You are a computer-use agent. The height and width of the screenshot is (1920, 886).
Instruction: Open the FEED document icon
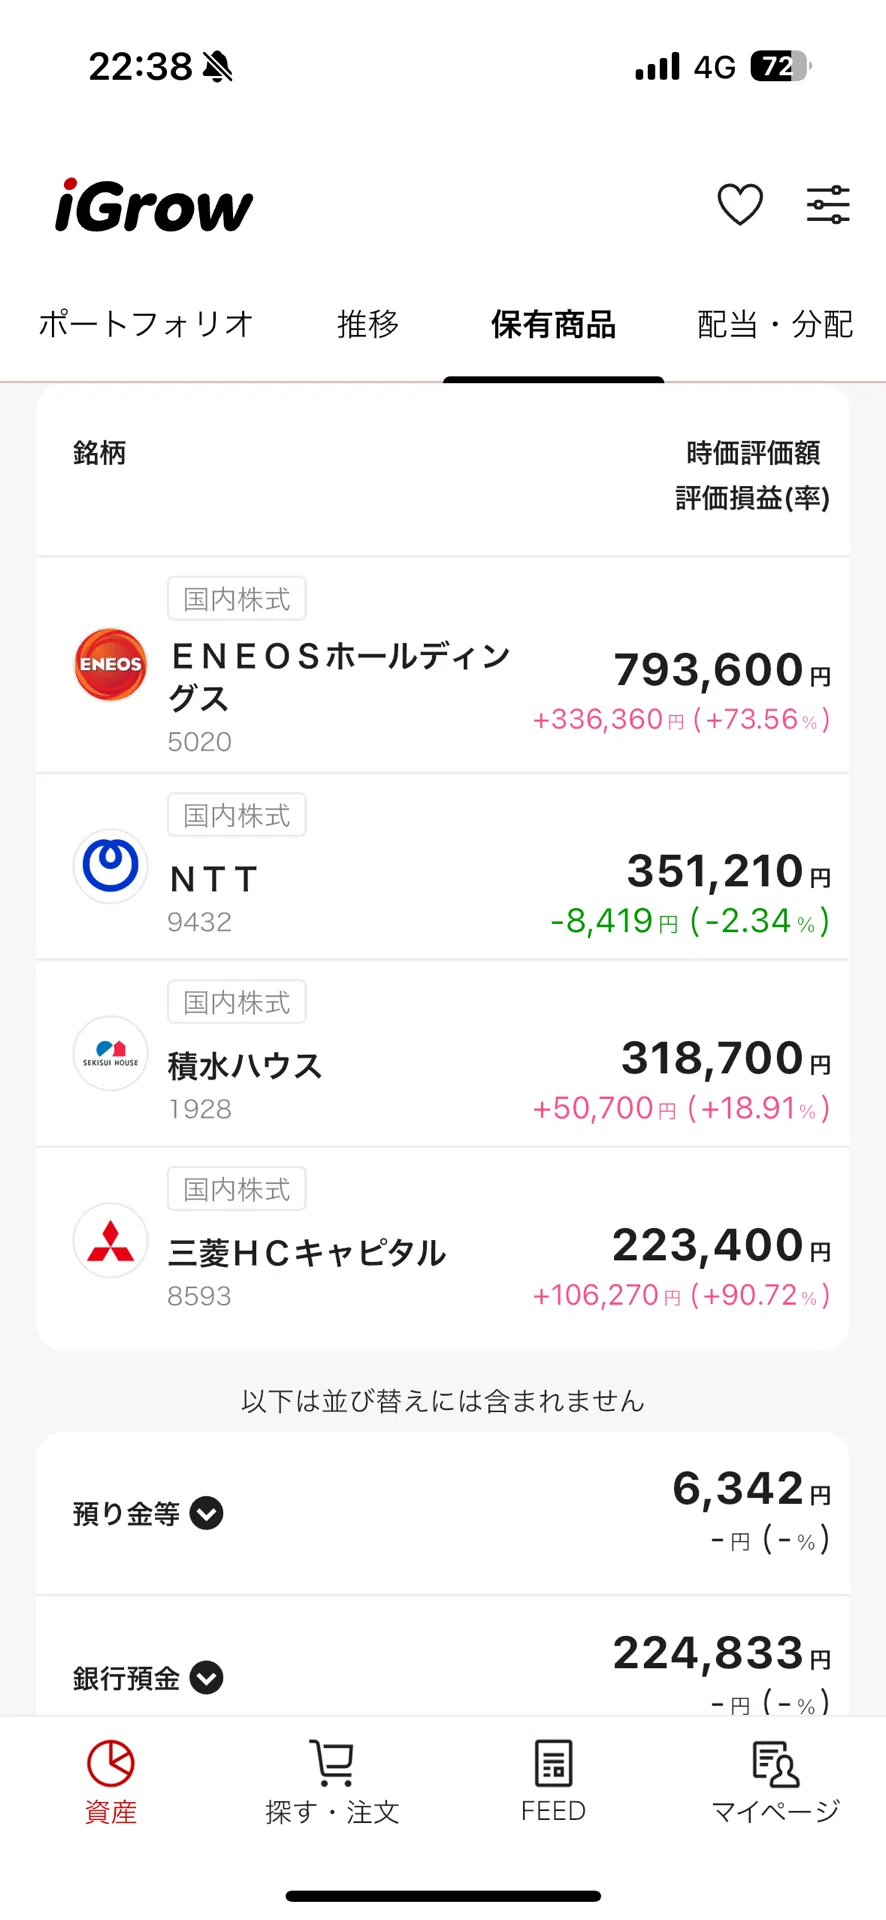click(x=553, y=1763)
